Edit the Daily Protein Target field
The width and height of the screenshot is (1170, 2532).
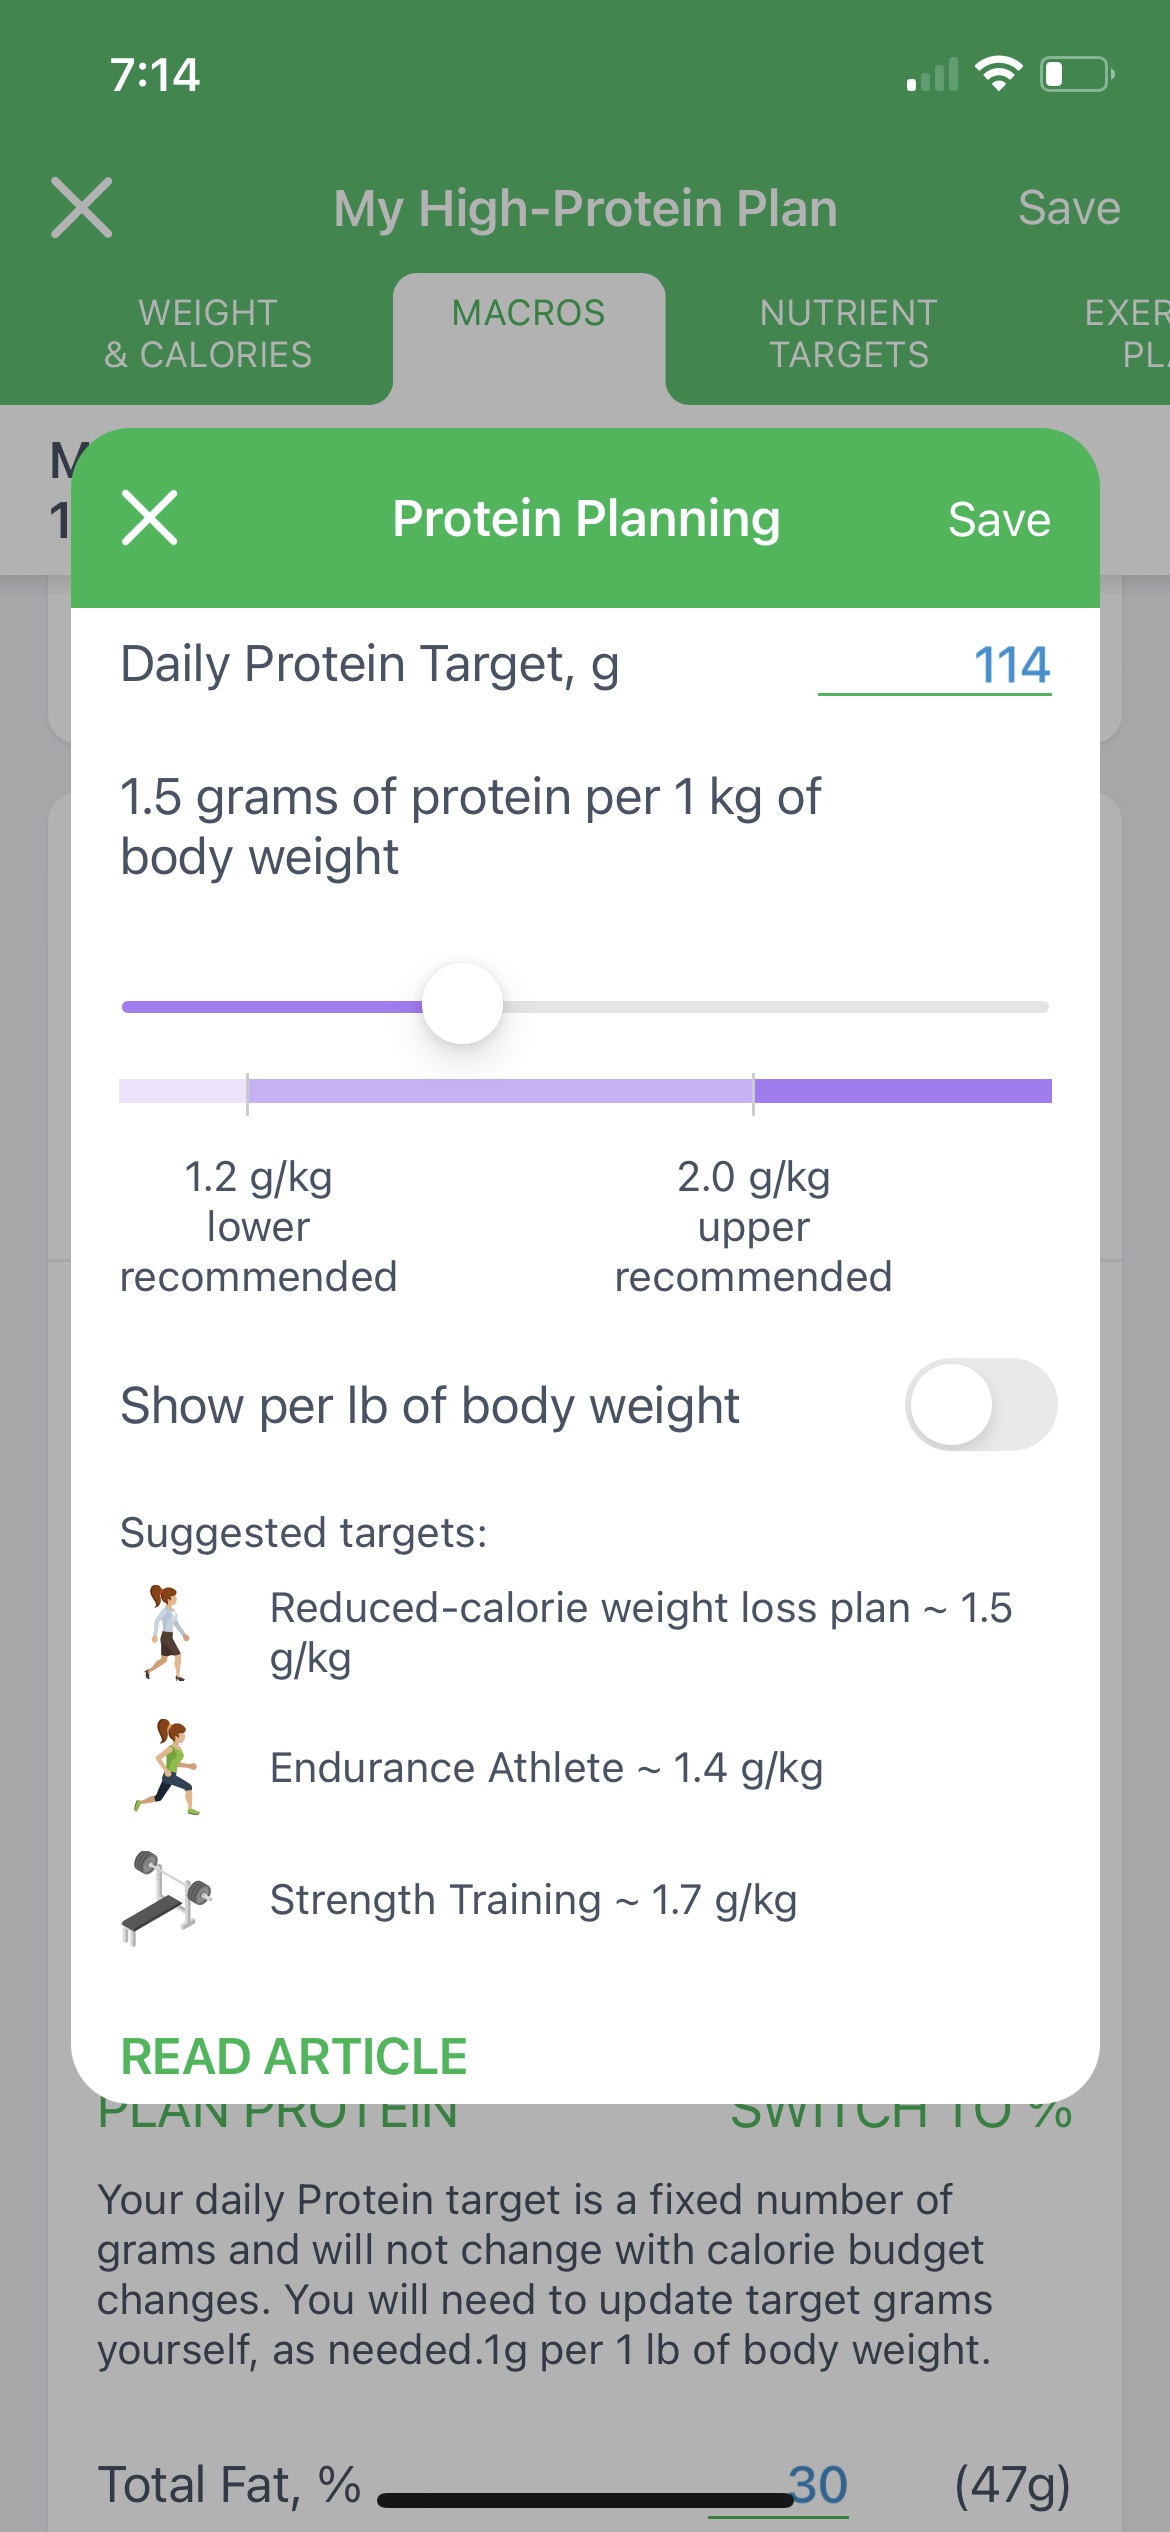935,665
